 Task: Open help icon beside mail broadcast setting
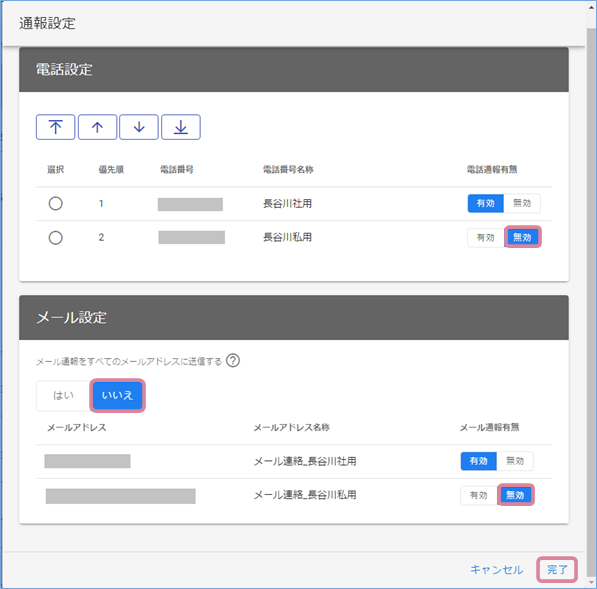pos(233,360)
